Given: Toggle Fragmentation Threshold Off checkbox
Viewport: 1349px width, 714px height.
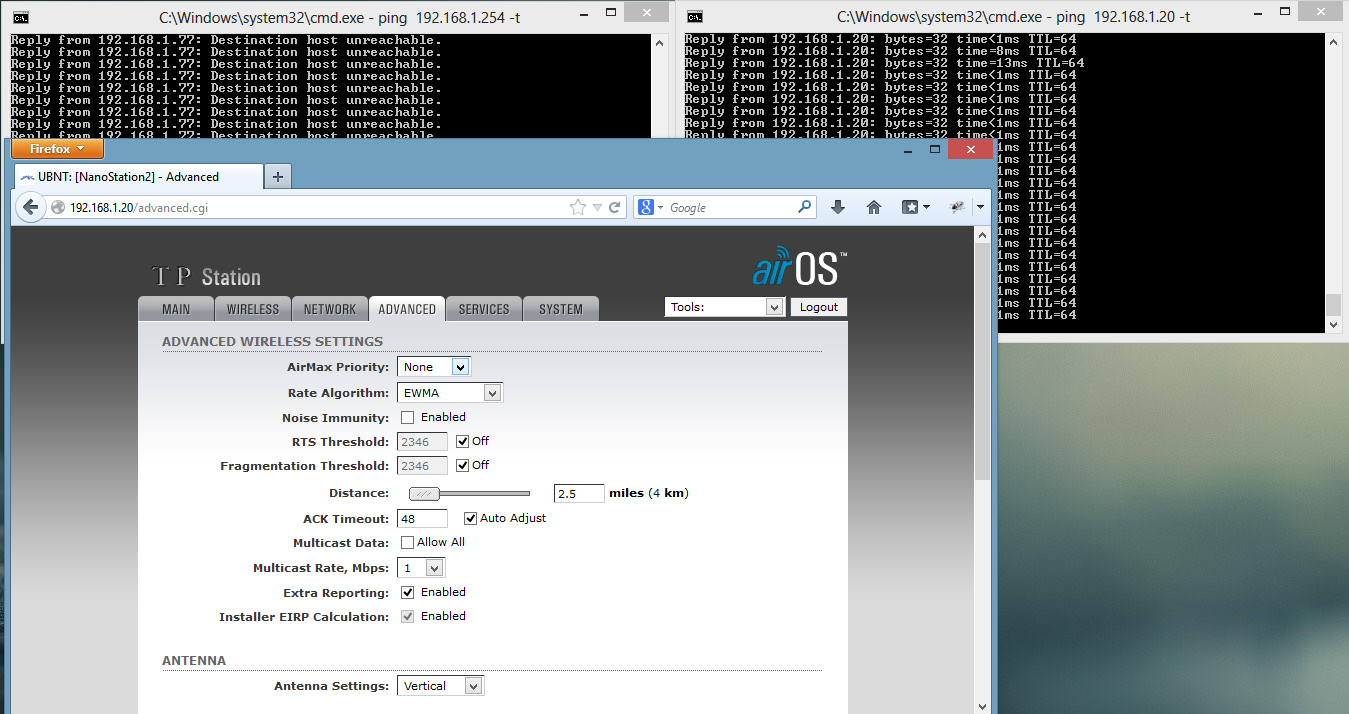Looking at the screenshot, I should pyautogui.click(x=462, y=465).
